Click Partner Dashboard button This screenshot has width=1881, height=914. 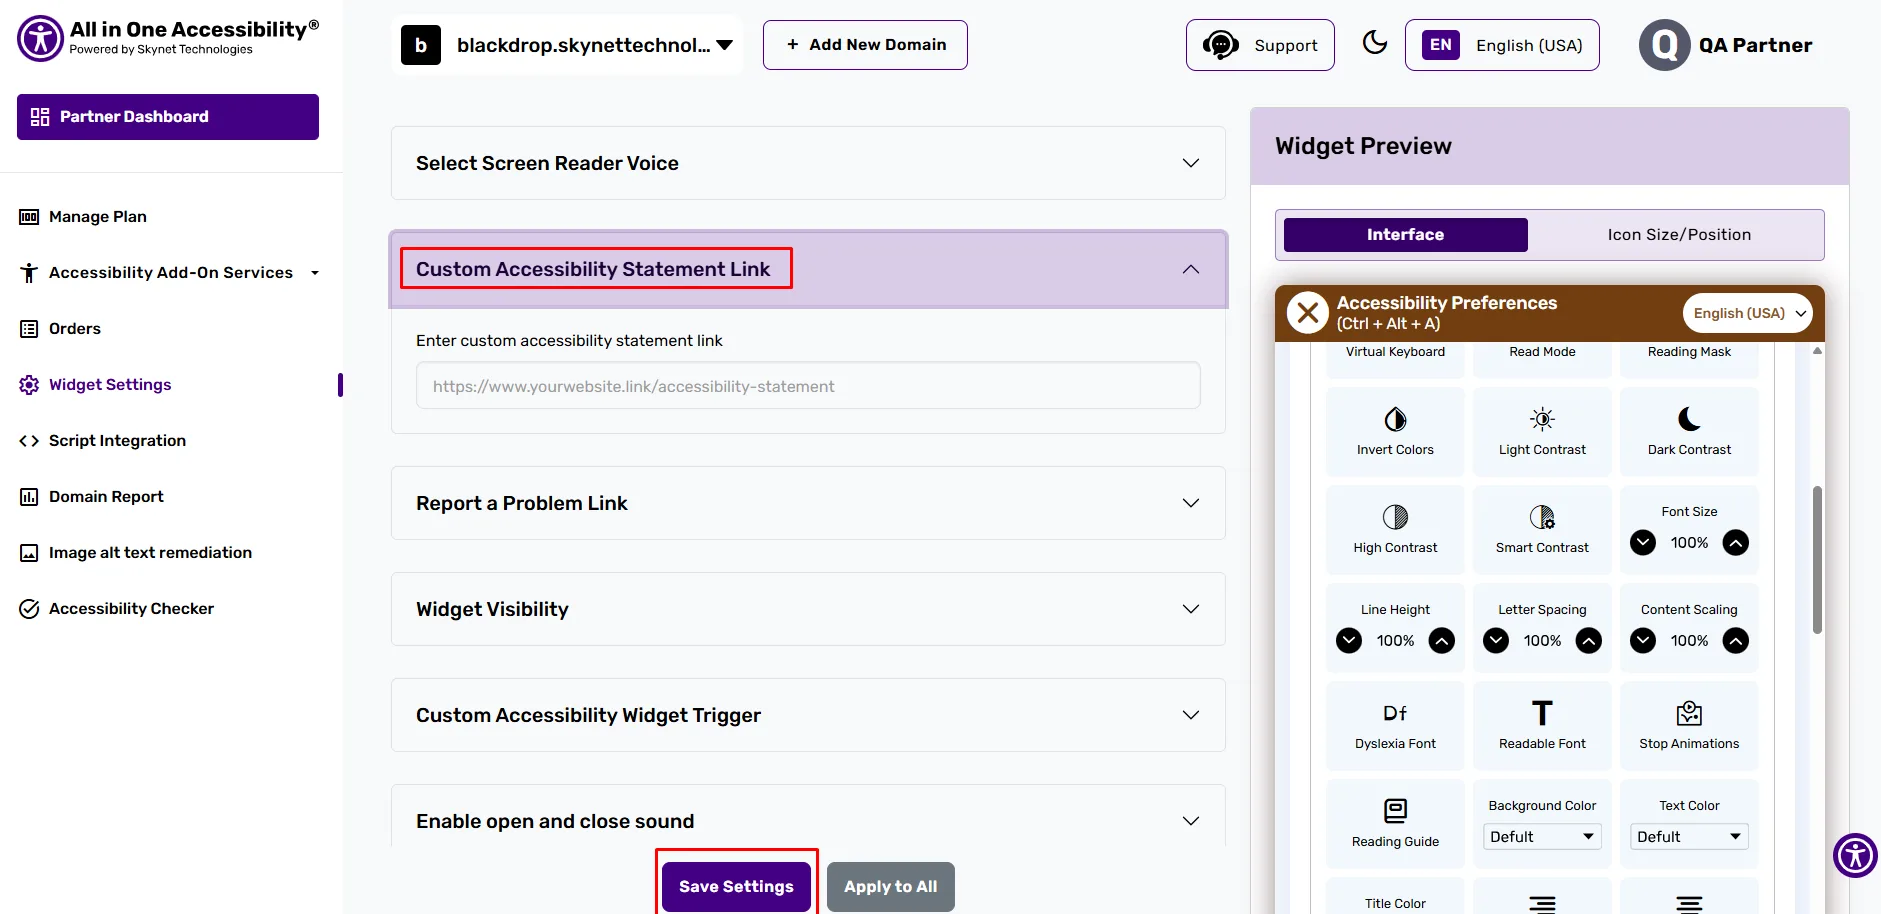point(168,117)
